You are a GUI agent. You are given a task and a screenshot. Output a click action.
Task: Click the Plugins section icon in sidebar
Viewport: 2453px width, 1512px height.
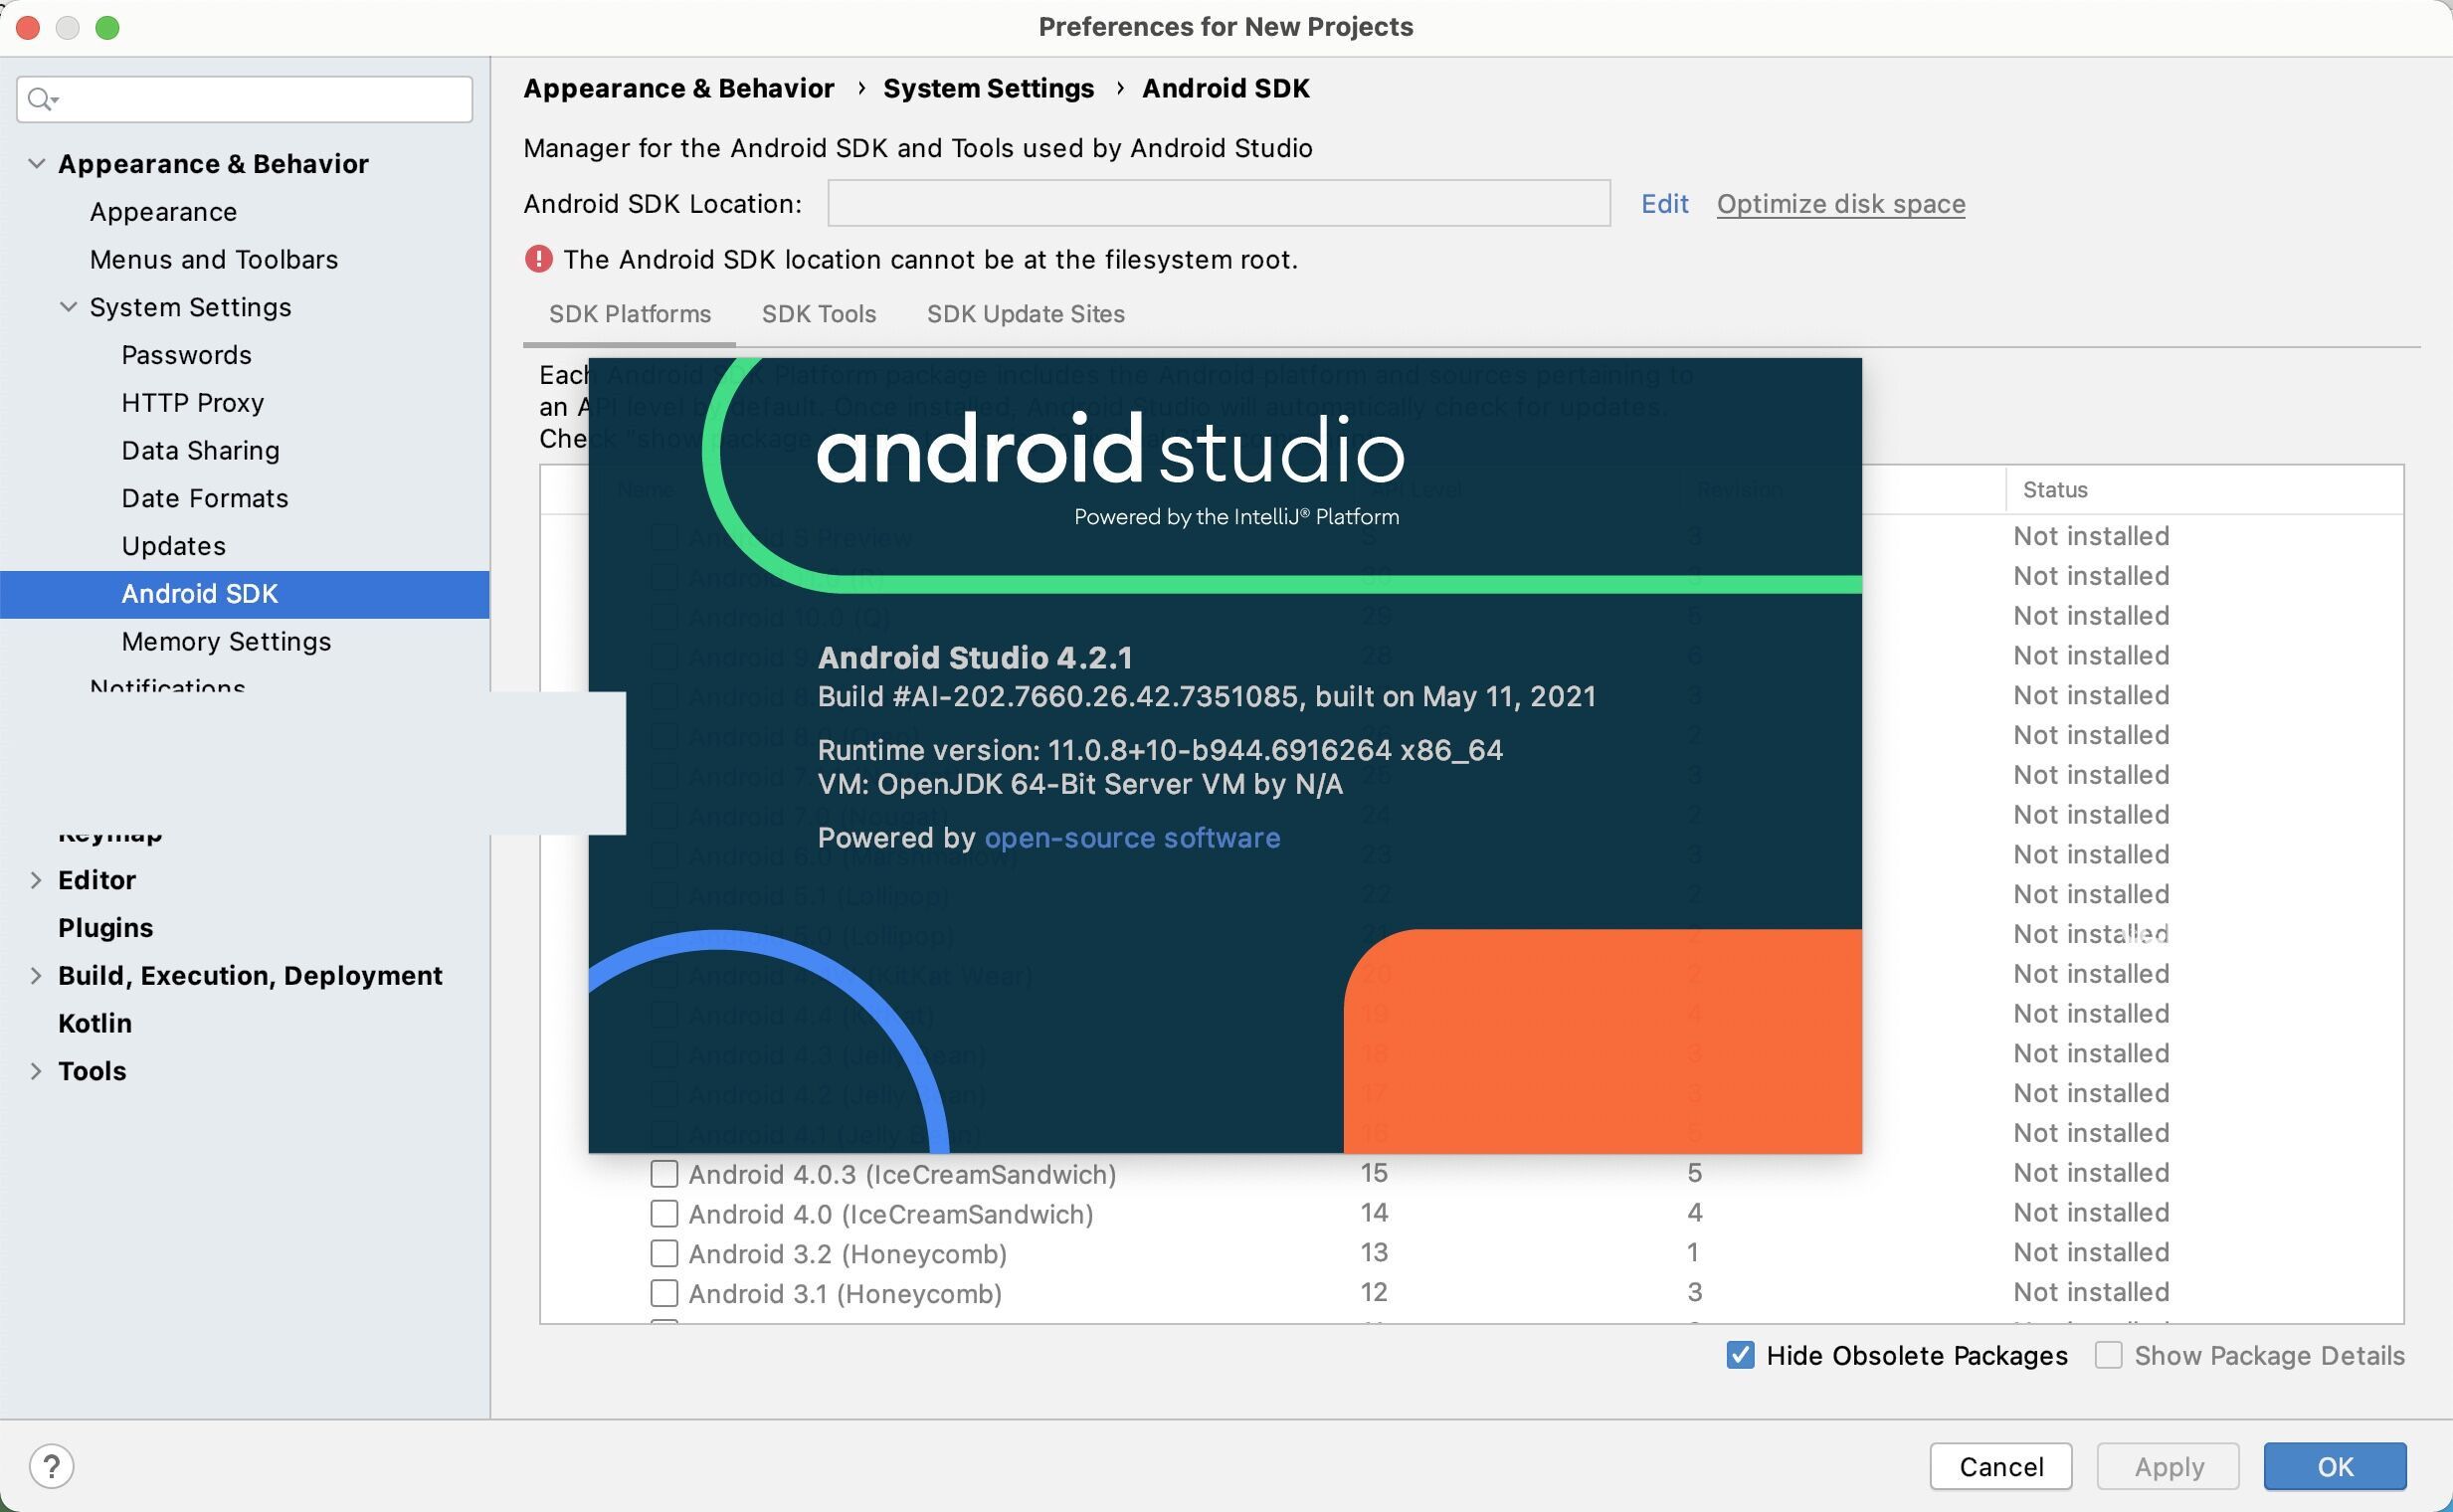[x=105, y=927]
